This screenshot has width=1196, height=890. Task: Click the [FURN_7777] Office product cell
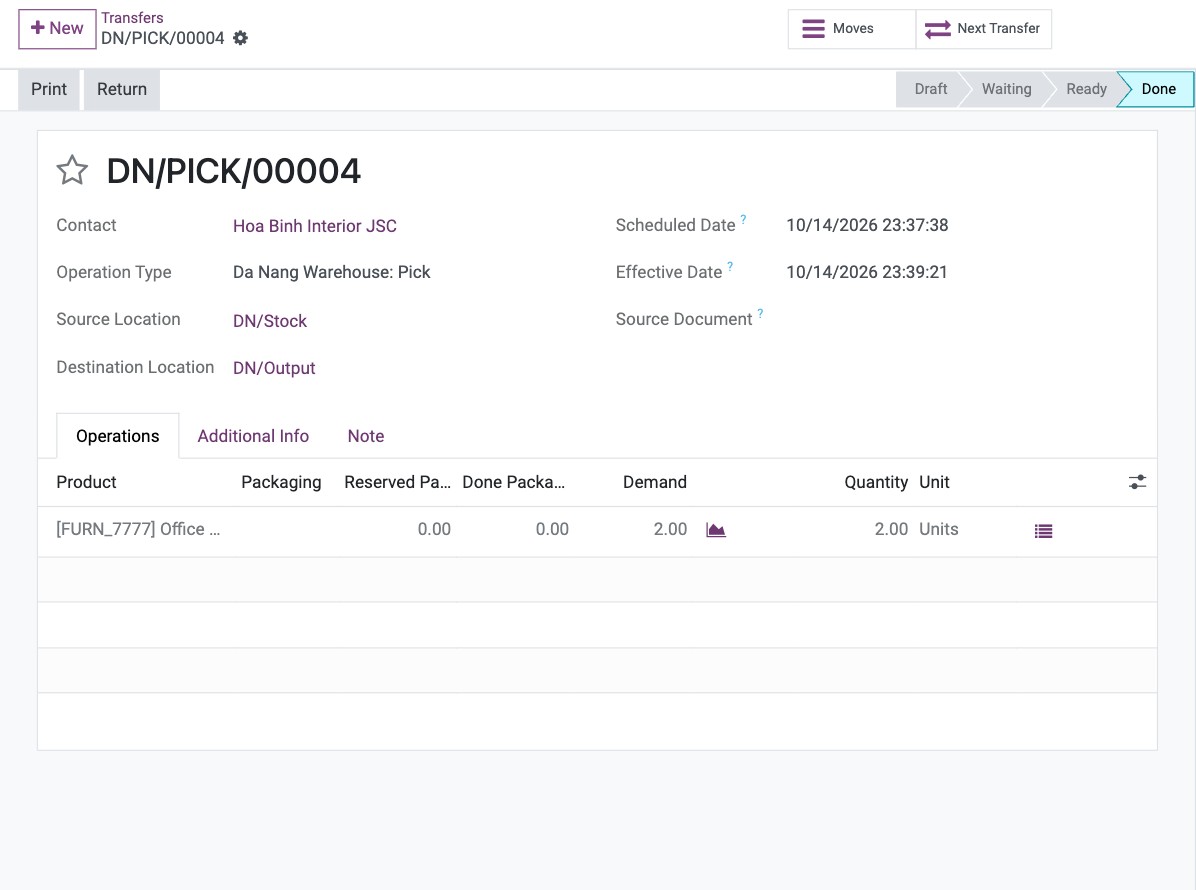click(138, 529)
